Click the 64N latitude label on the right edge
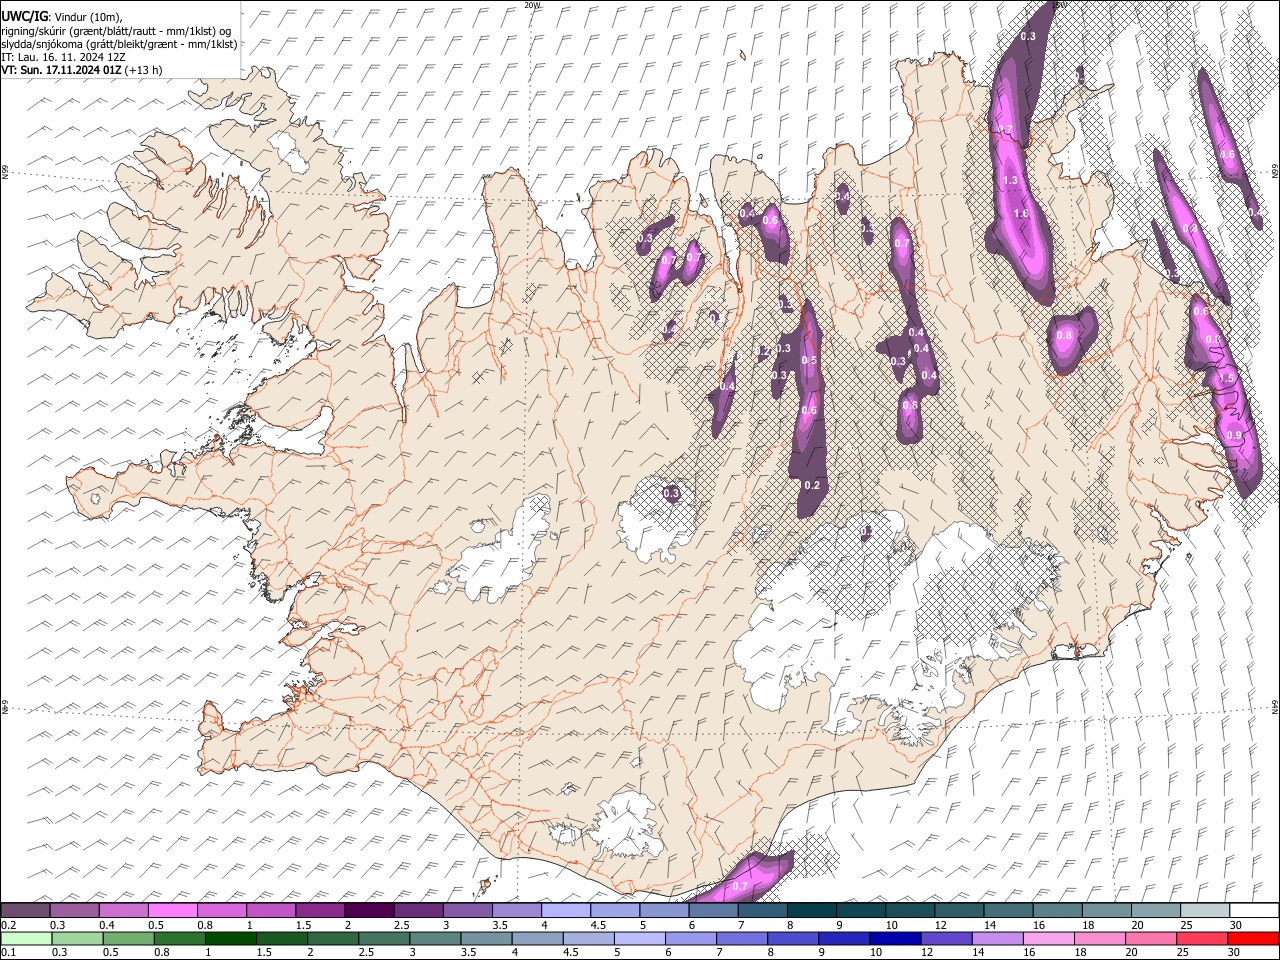This screenshot has width=1280, height=960. click(x=1275, y=707)
